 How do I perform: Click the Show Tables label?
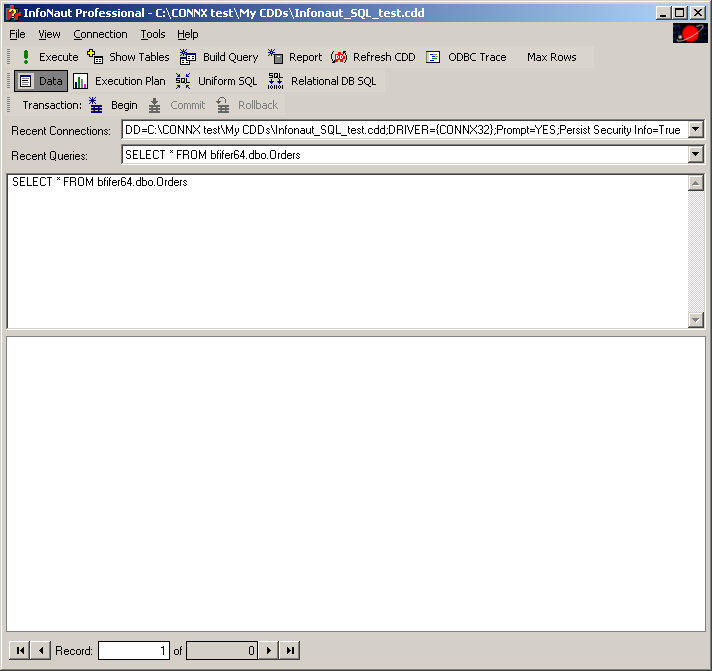139,57
